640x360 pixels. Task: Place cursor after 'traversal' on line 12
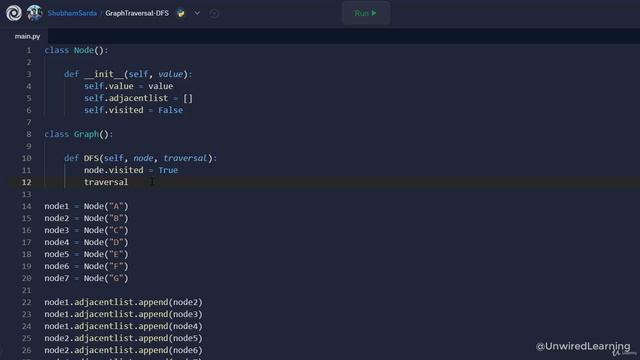[129, 182]
